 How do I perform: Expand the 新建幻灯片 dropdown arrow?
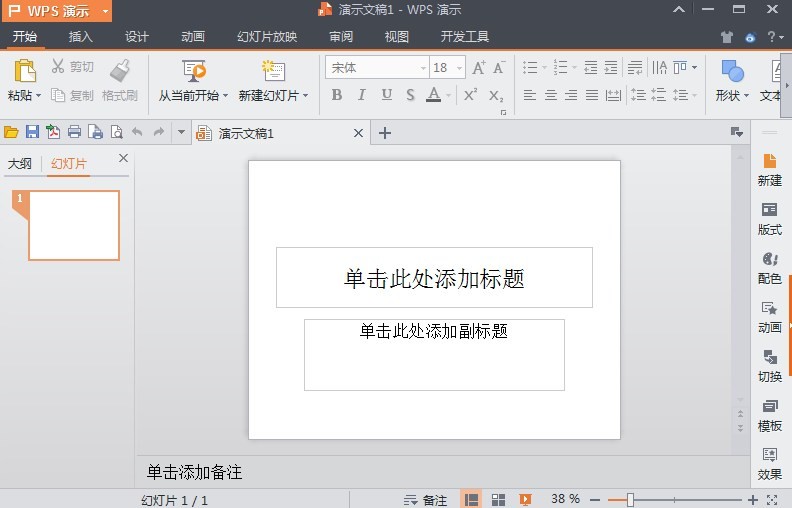[x=305, y=96]
